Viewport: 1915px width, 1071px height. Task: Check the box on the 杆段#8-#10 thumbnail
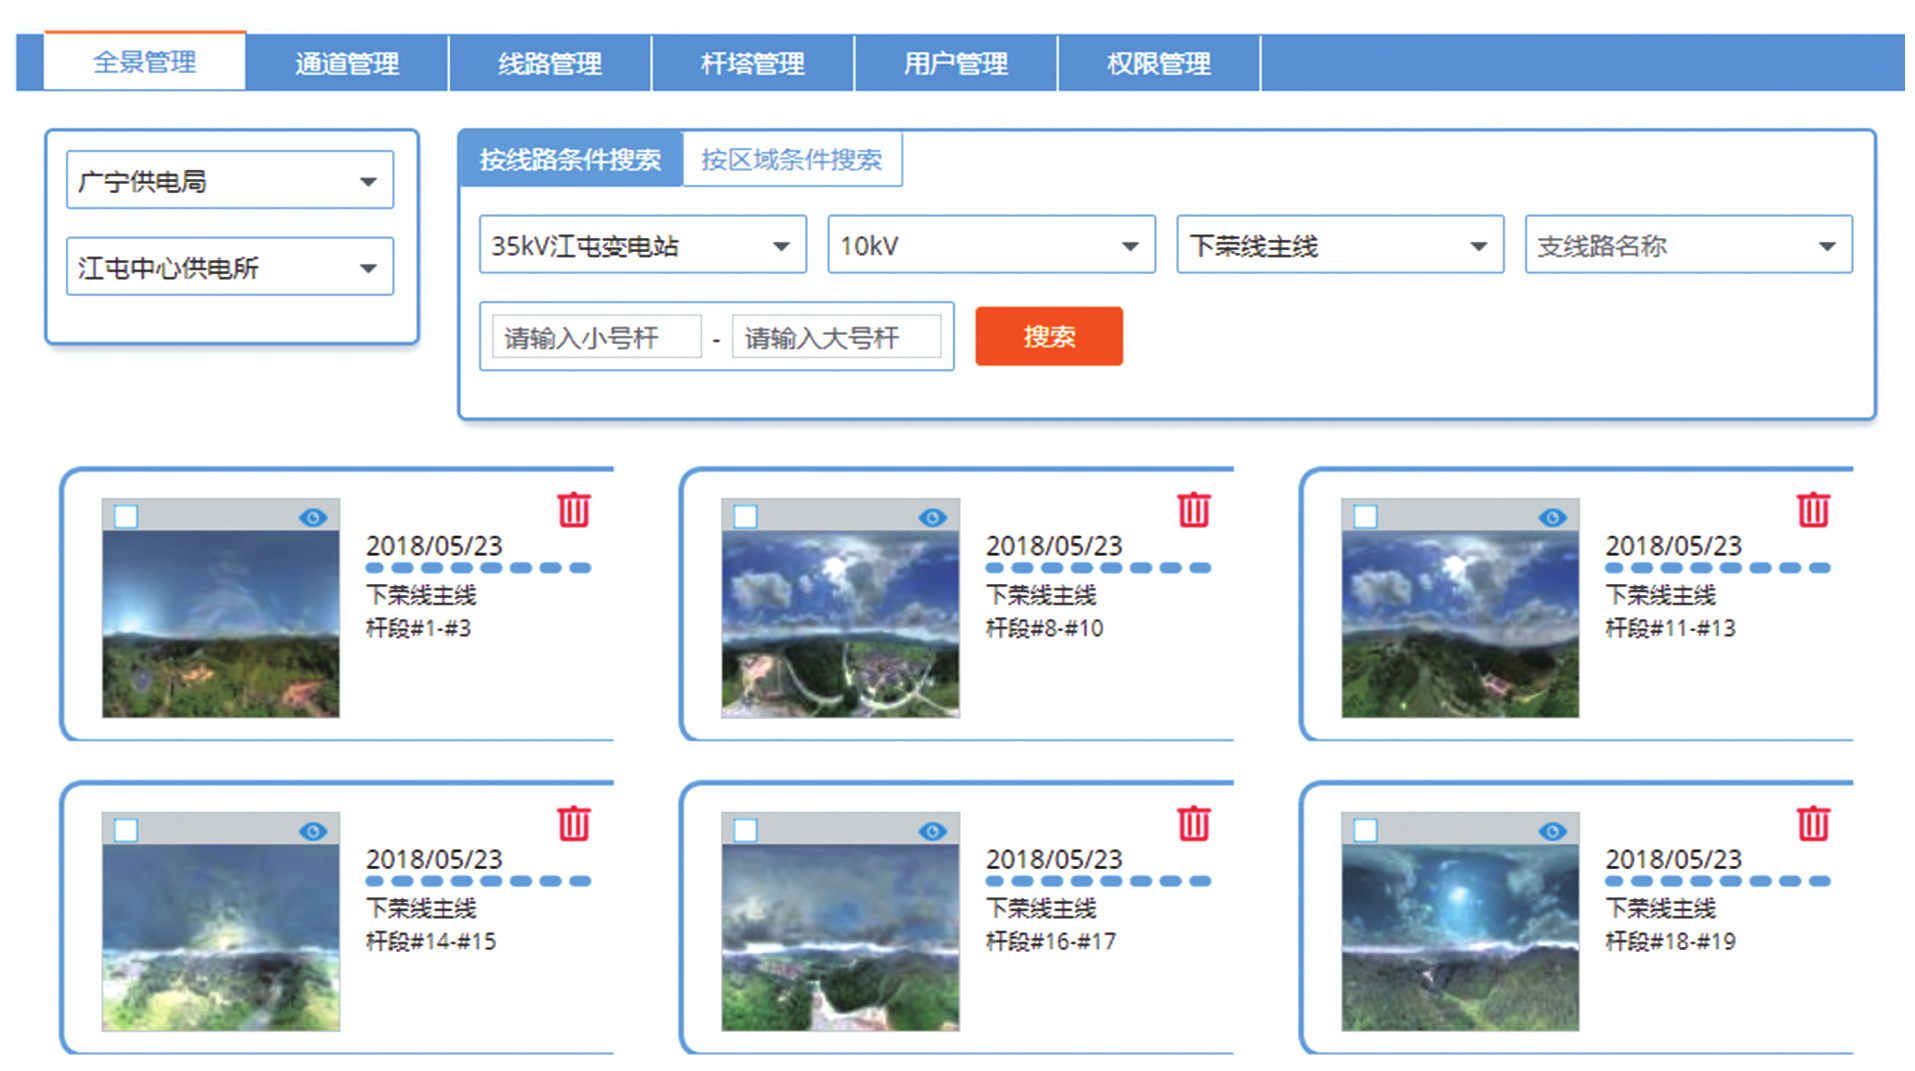click(x=746, y=517)
